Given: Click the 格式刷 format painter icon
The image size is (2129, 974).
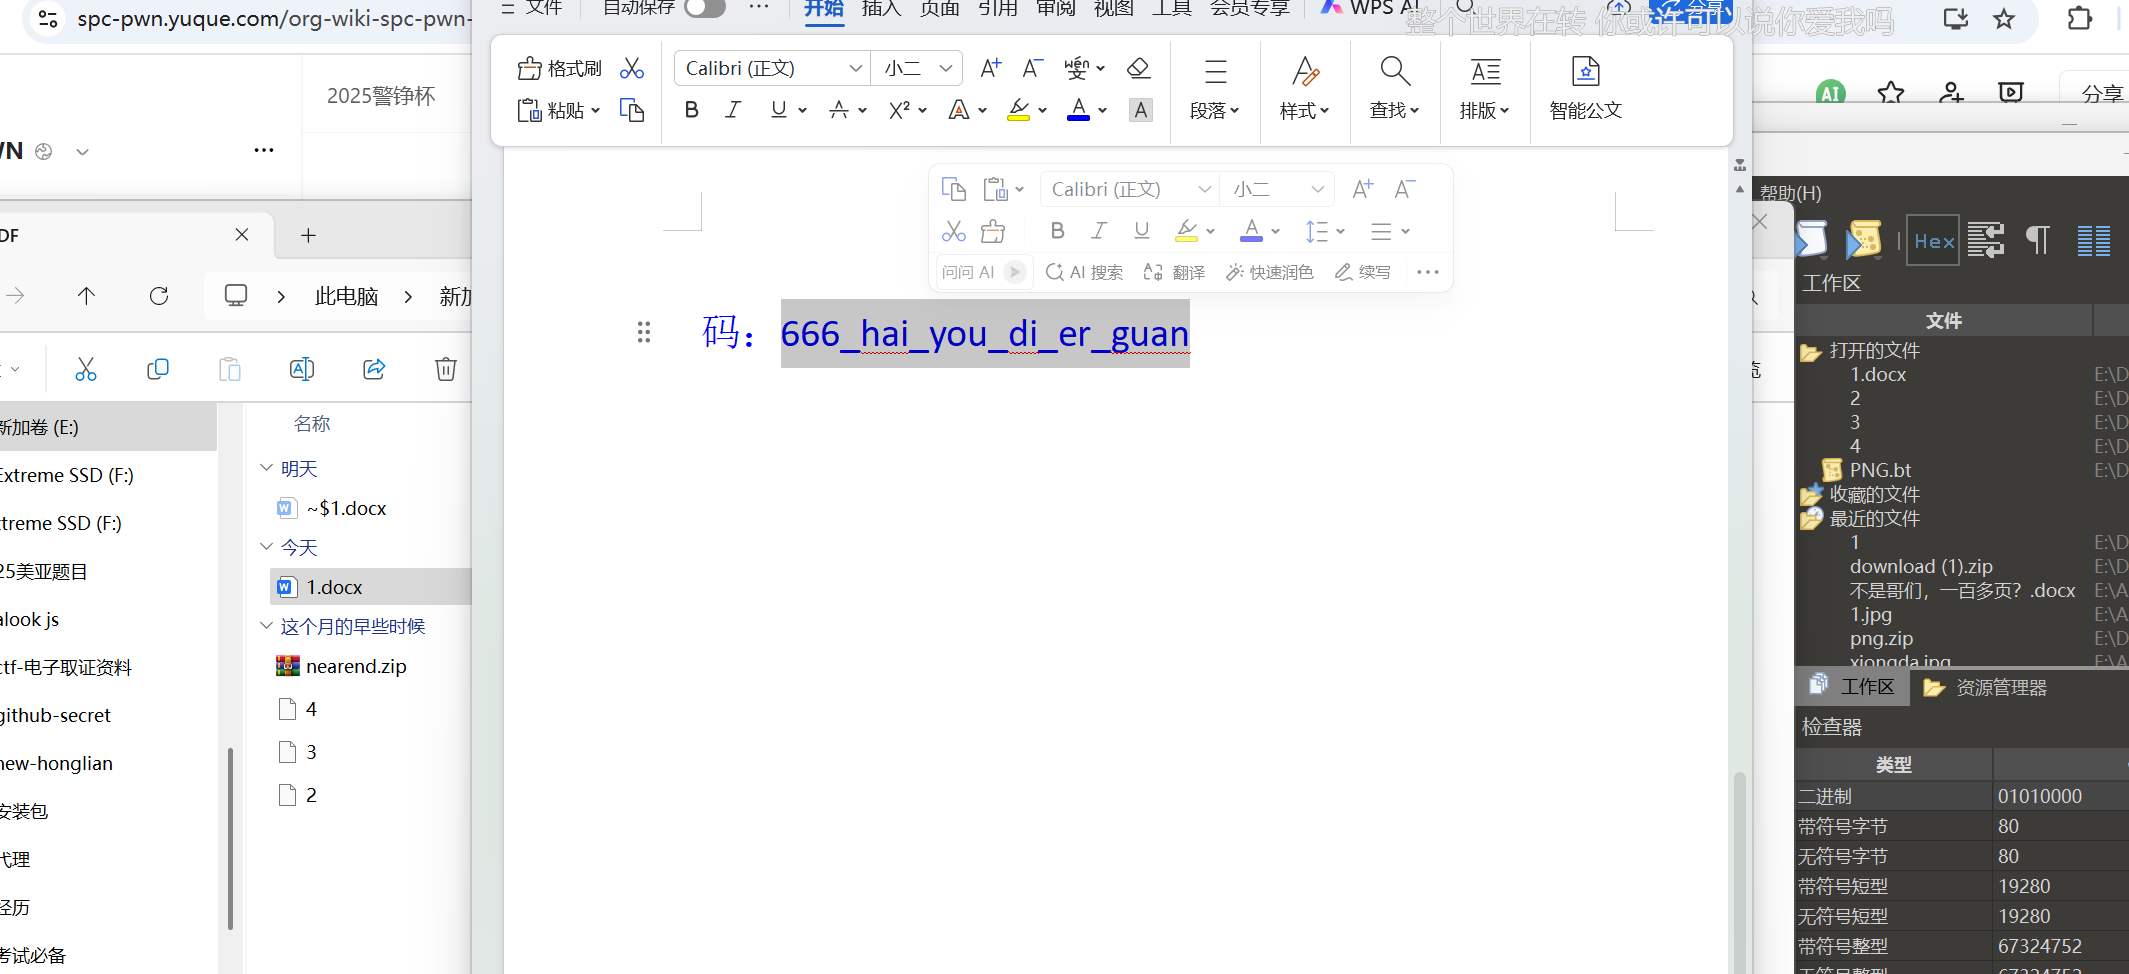Looking at the screenshot, I should tap(530, 67).
